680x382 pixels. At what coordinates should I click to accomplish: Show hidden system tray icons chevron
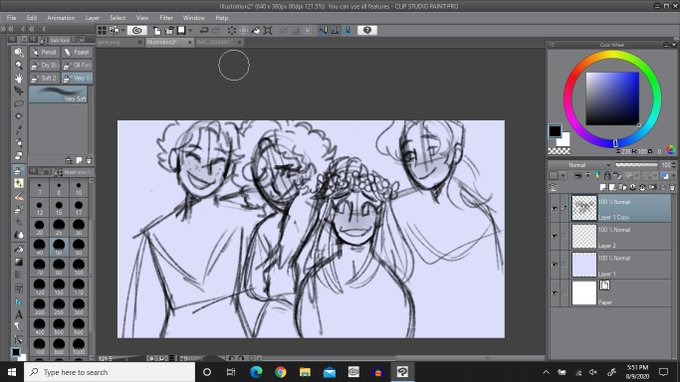pos(546,372)
